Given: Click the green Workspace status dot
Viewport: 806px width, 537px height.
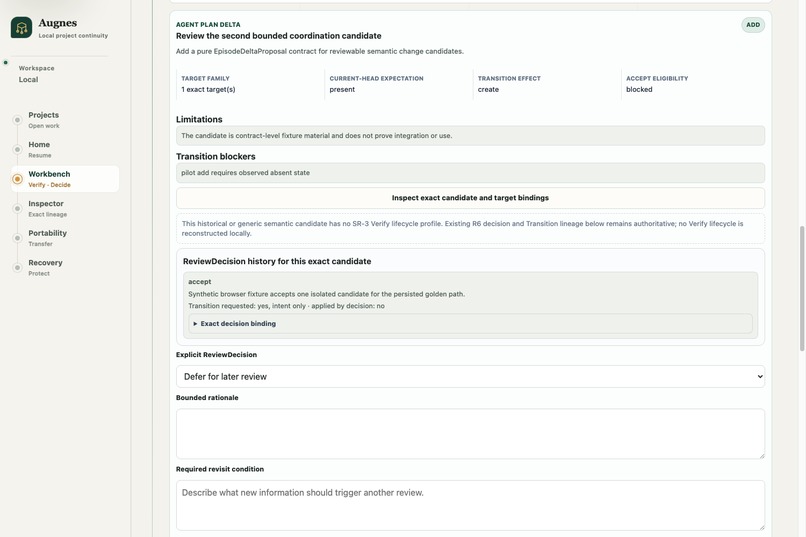Looking at the screenshot, I should [6, 63].
